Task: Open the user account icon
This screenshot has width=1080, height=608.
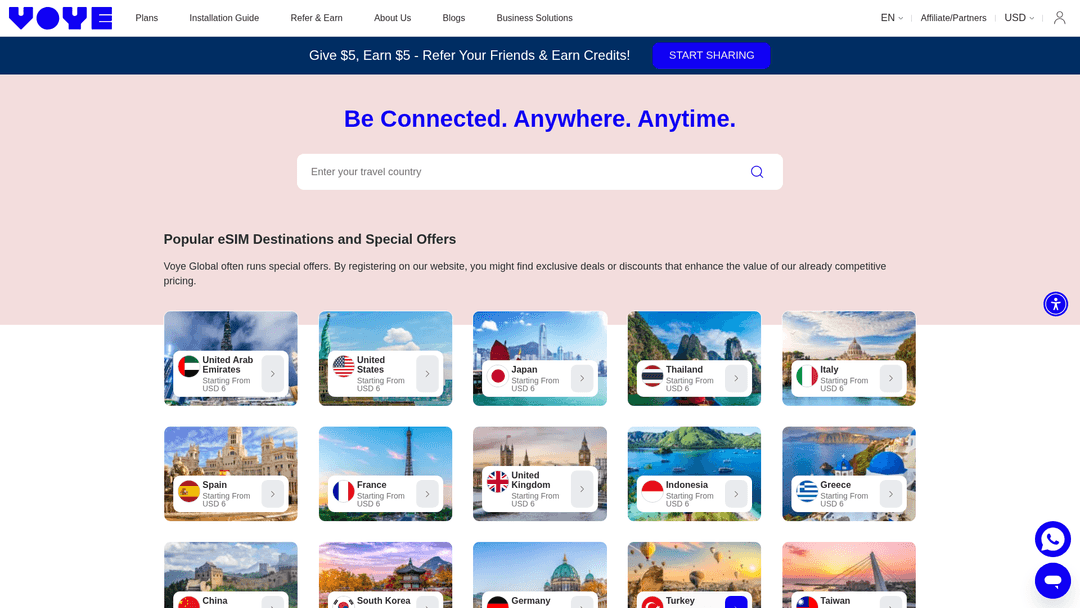Action: coord(1059,17)
